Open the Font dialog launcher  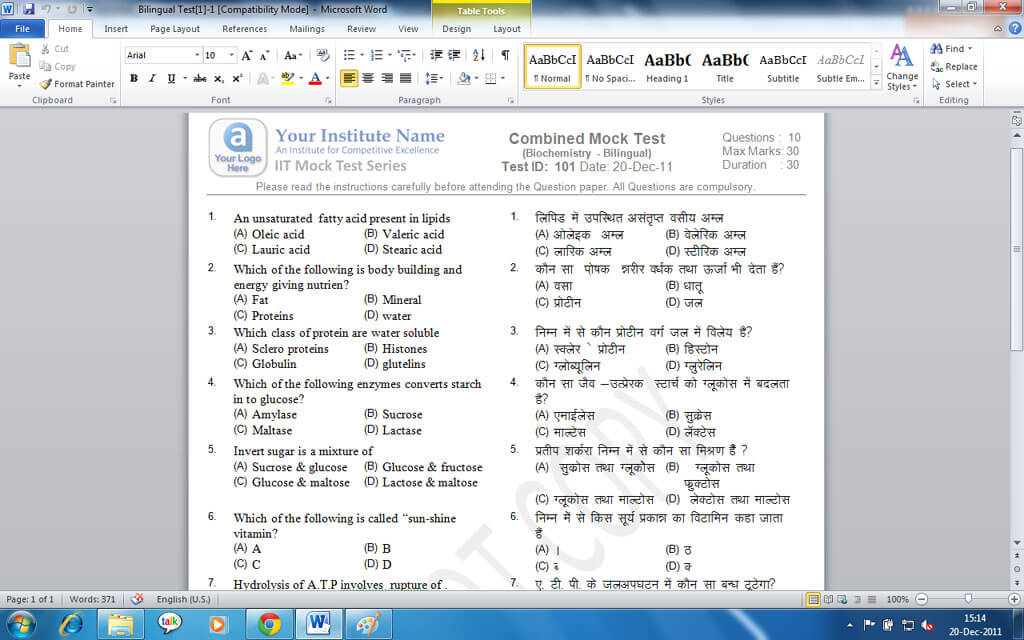pyautogui.click(x=328, y=101)
